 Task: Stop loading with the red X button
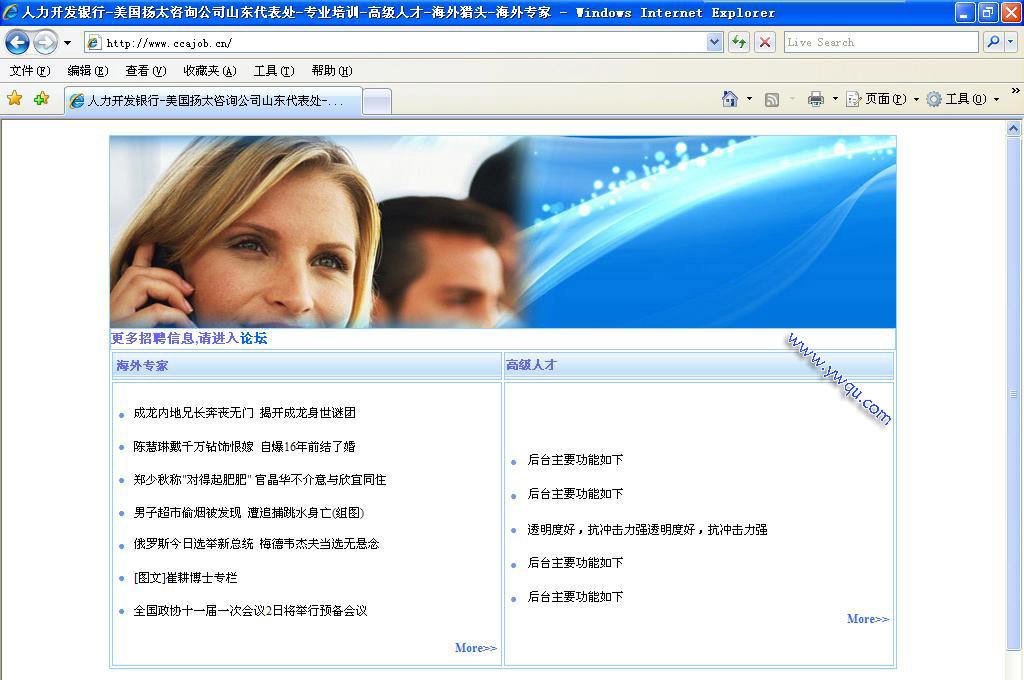tap(764, 42)
